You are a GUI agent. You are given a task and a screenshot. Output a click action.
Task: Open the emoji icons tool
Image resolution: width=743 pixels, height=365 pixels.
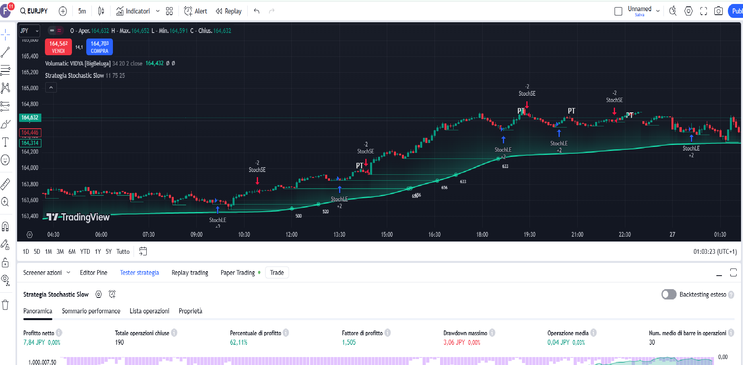[x=5, y=160]
